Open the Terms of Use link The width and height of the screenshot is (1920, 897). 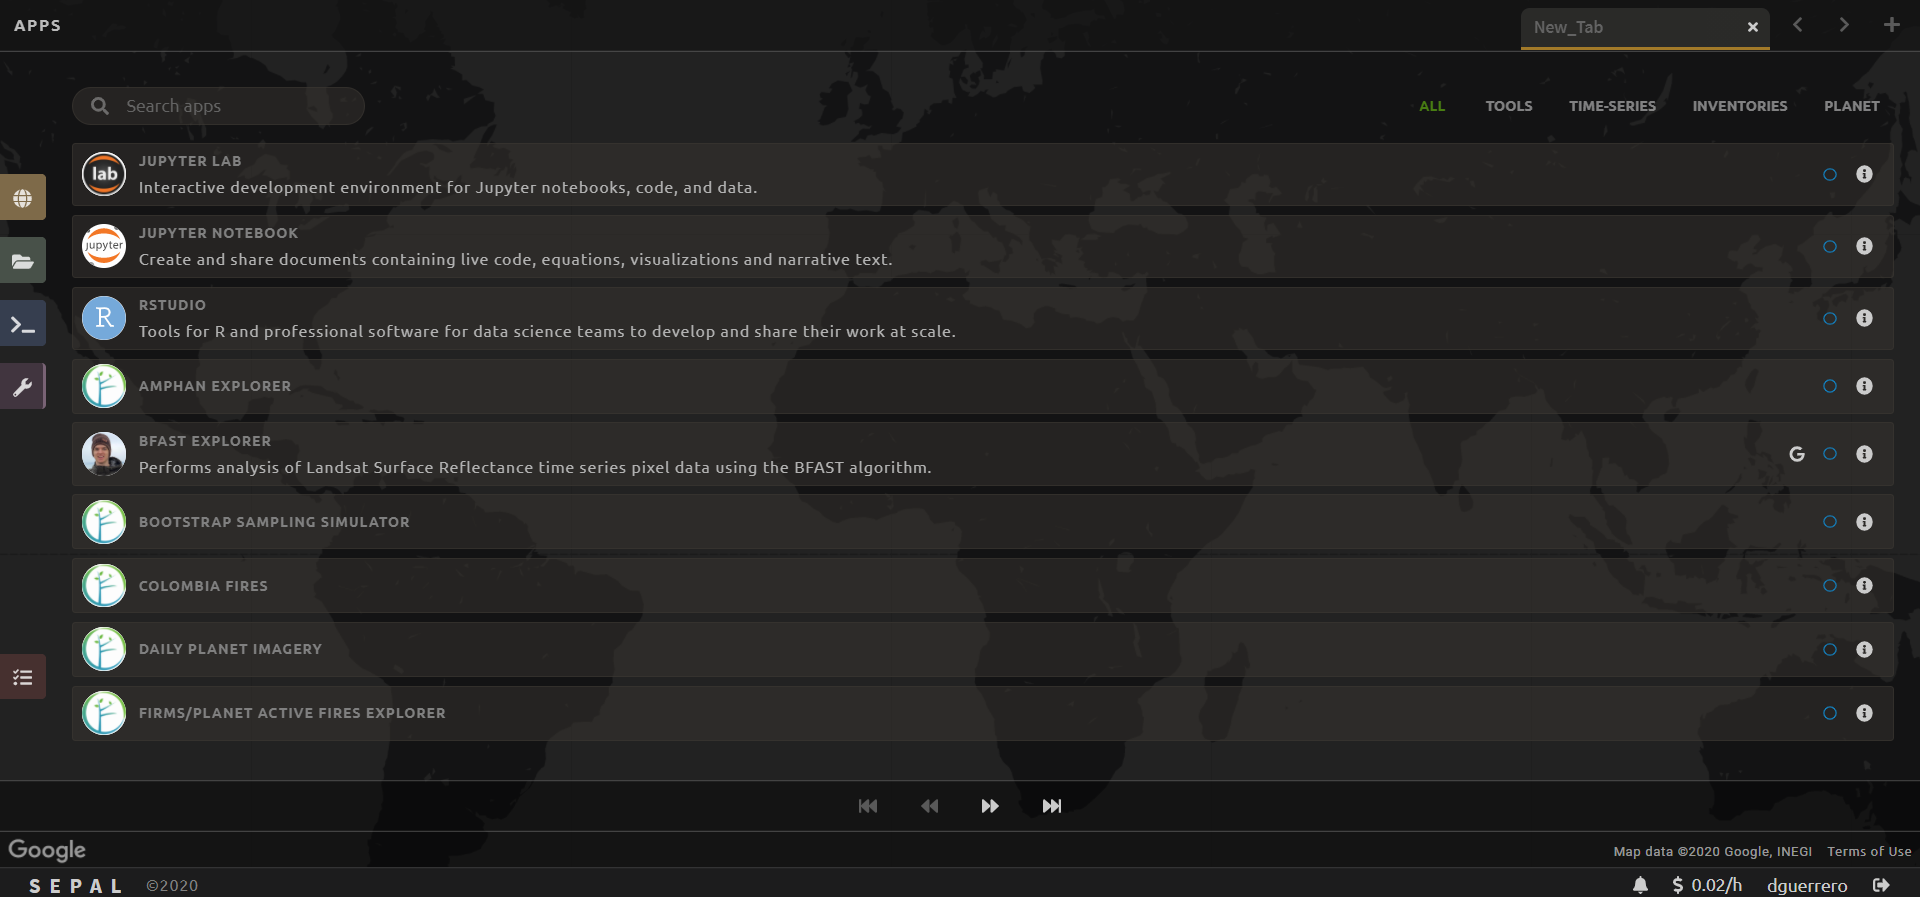click(x=1869, y=851)
